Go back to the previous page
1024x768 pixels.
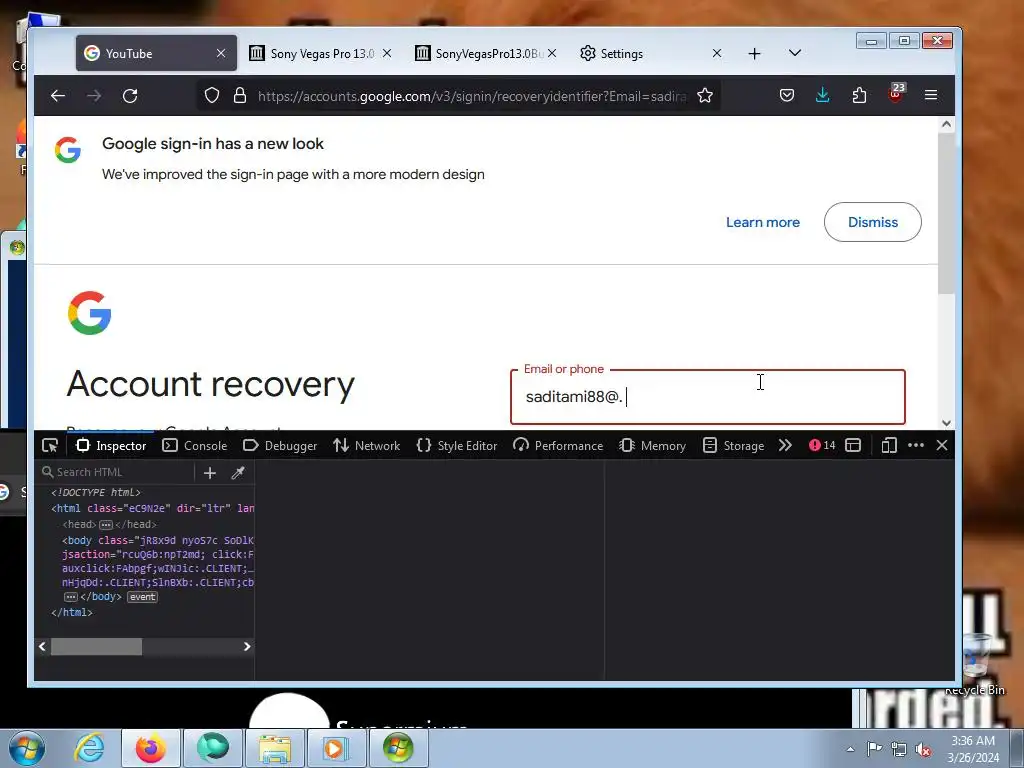pos(58,96)
